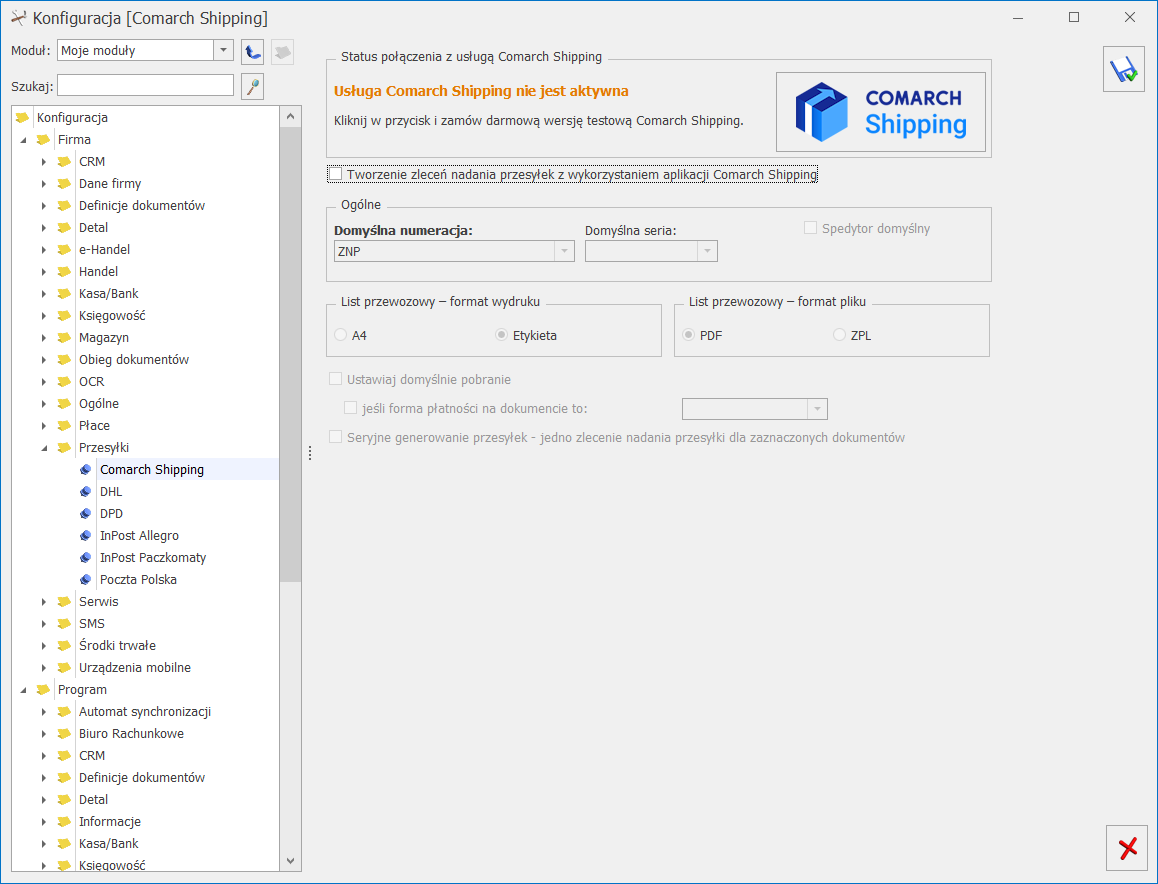Click the Przesyłki folder icon
This screenshot has height=884, width=1158.
64,448
